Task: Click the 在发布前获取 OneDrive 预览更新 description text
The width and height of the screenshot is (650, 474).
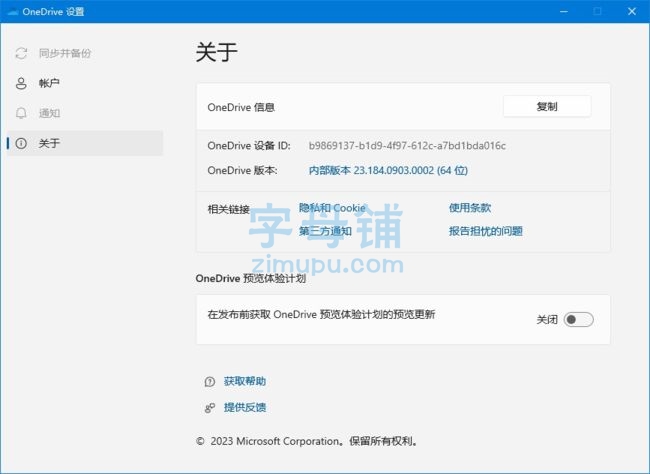Action: pos(321,314)
